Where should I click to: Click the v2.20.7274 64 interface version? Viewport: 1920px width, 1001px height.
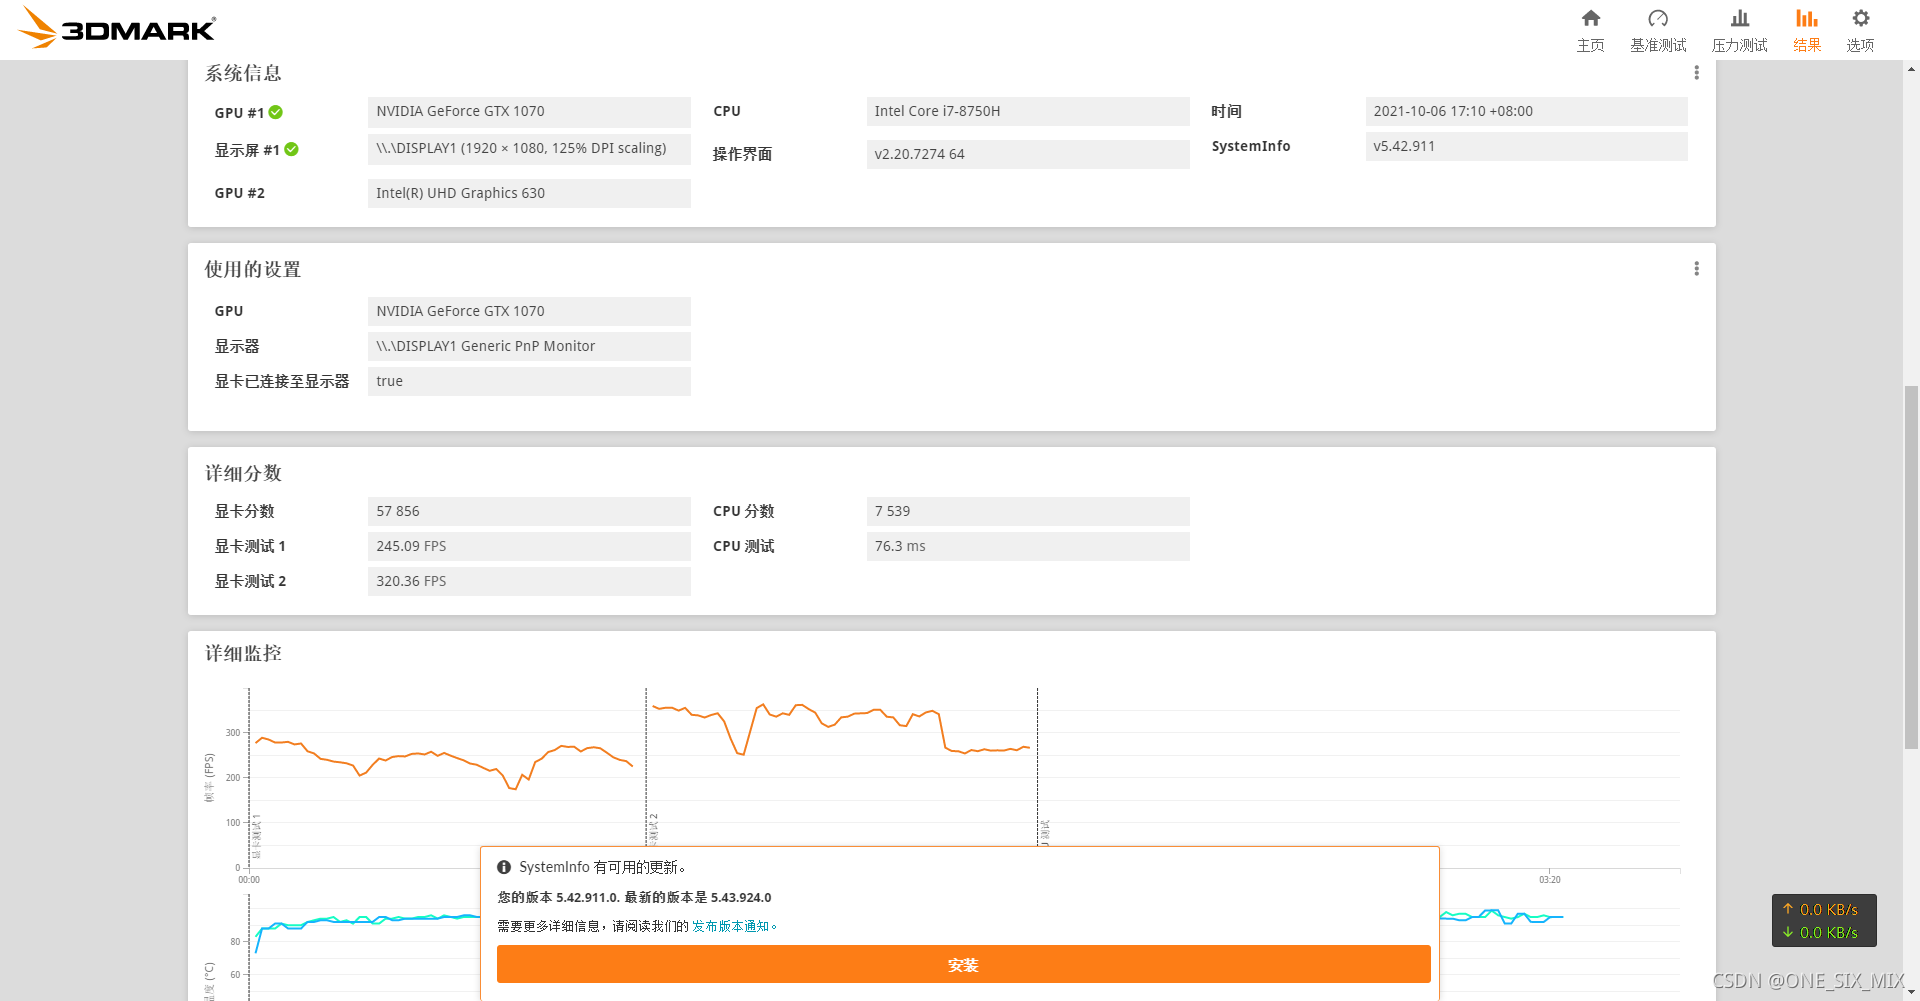1028,154
